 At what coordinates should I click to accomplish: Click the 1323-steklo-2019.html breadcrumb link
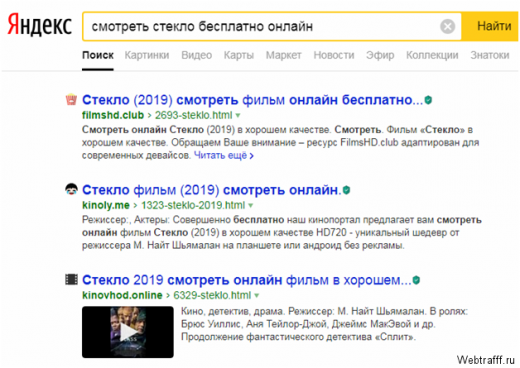pyautogui.click(x=193, y=205)
